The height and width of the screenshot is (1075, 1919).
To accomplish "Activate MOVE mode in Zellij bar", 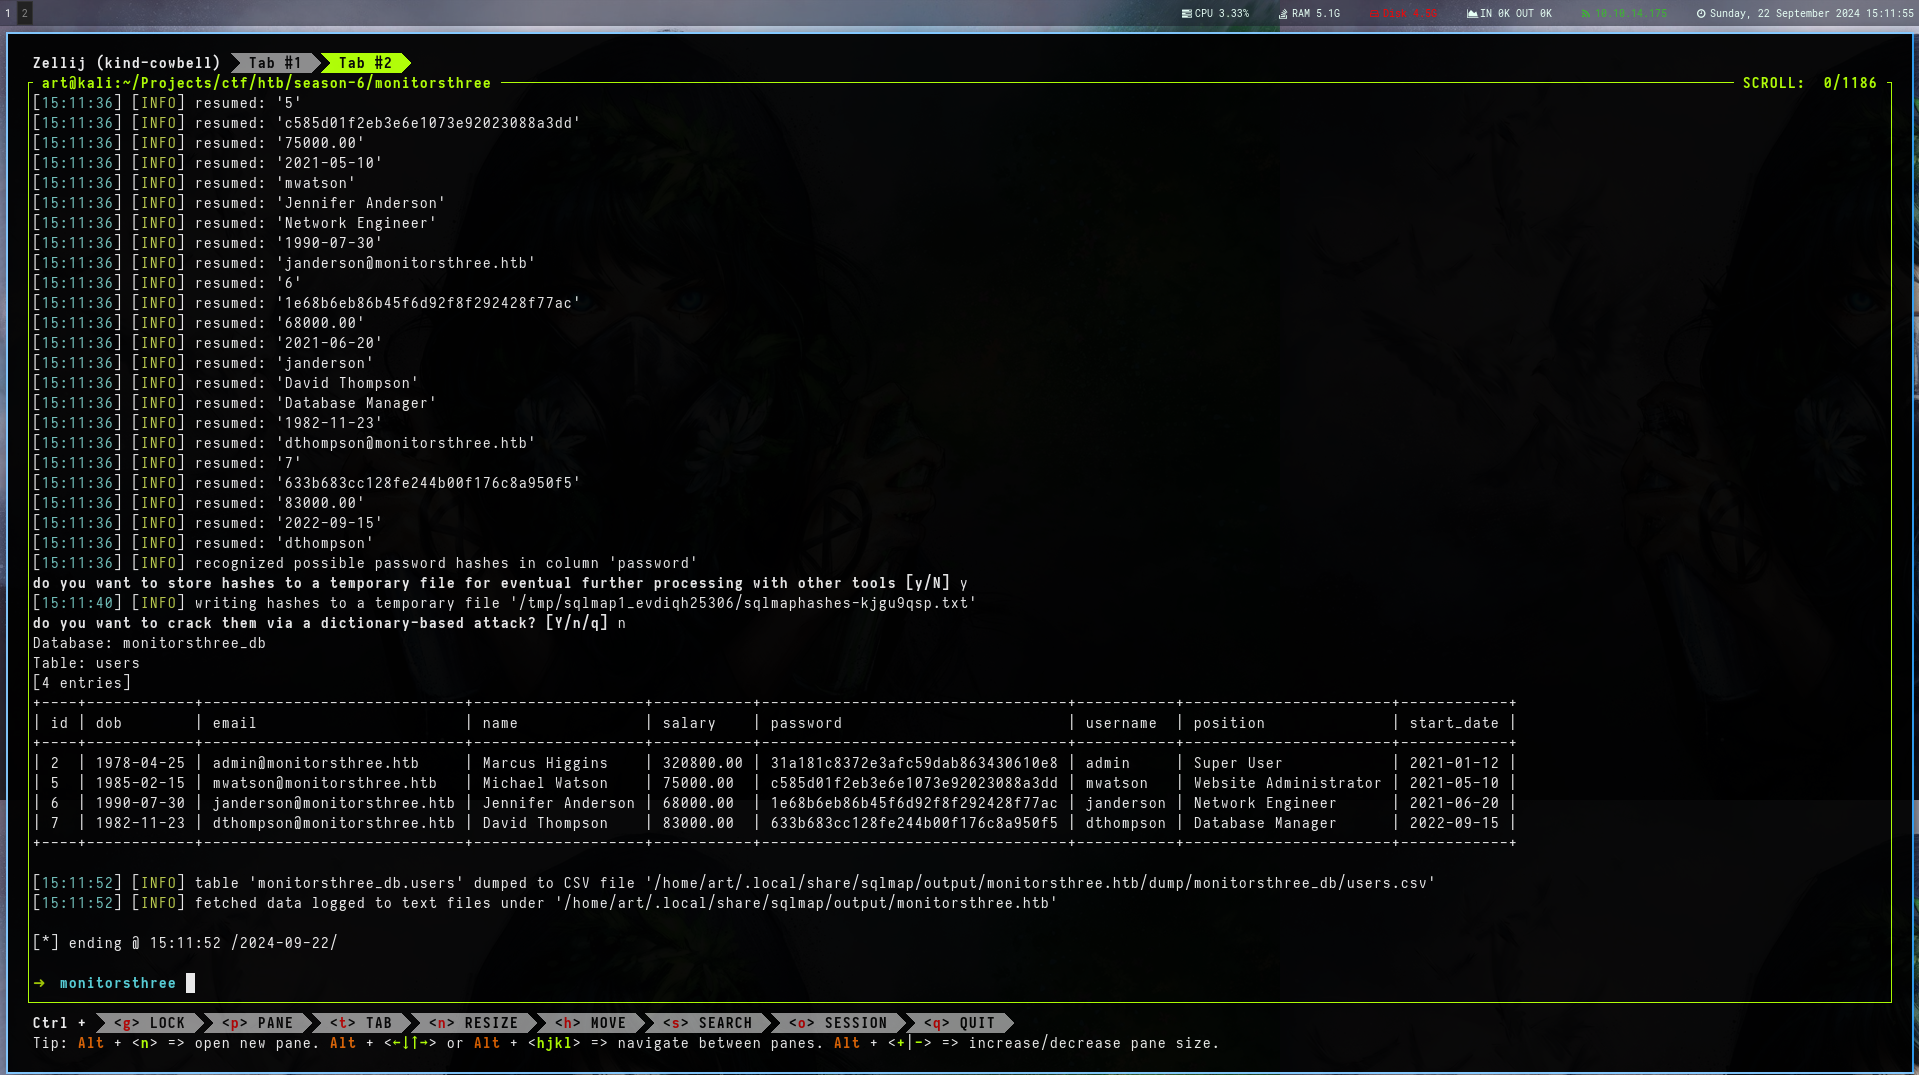I will pos(591,1023).
